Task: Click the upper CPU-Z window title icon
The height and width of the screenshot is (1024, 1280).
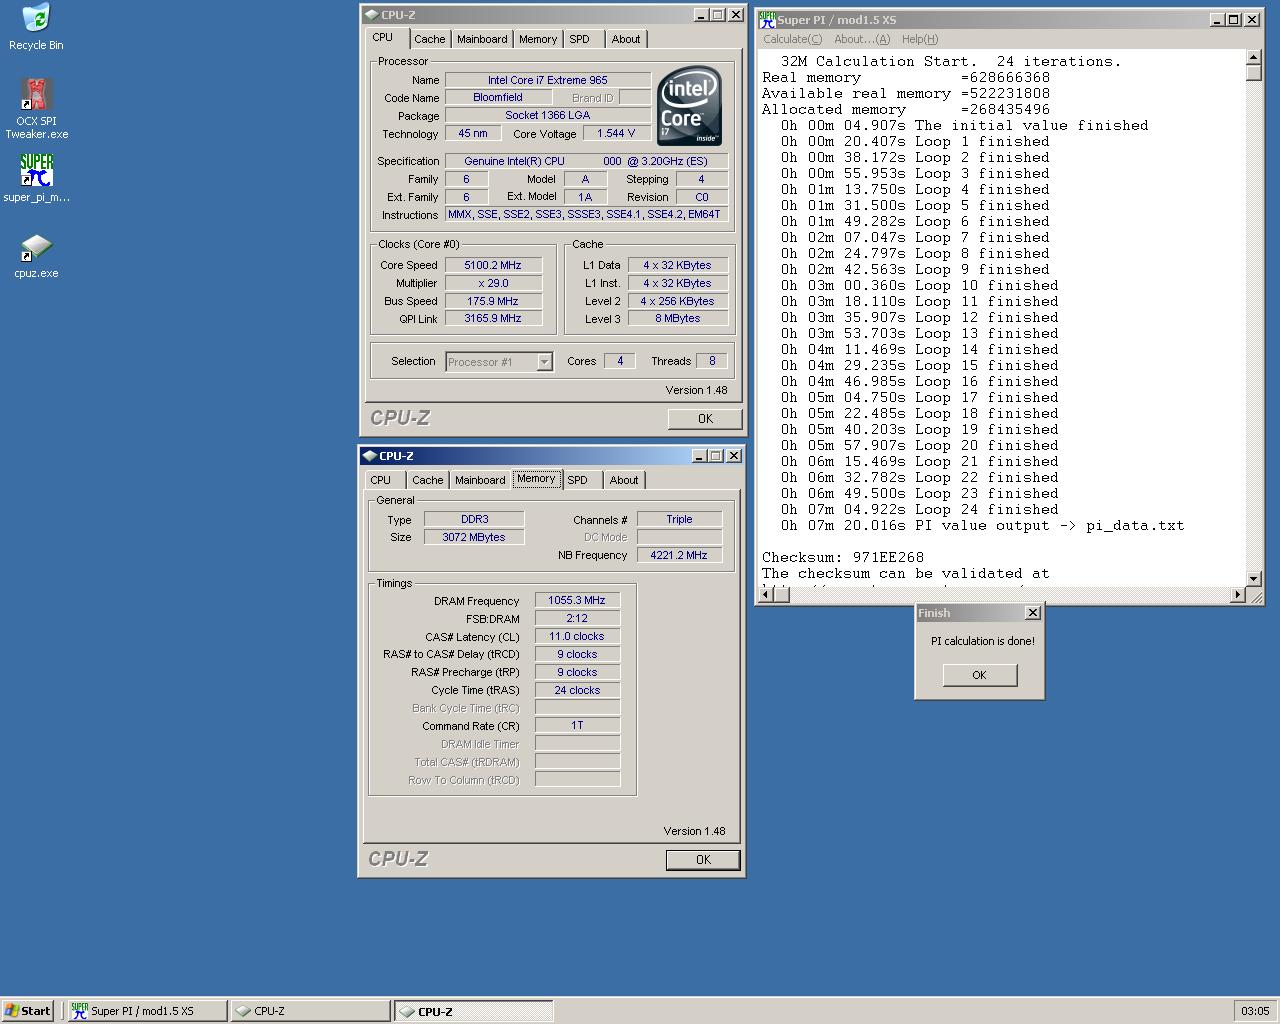Action: point(371,15)
